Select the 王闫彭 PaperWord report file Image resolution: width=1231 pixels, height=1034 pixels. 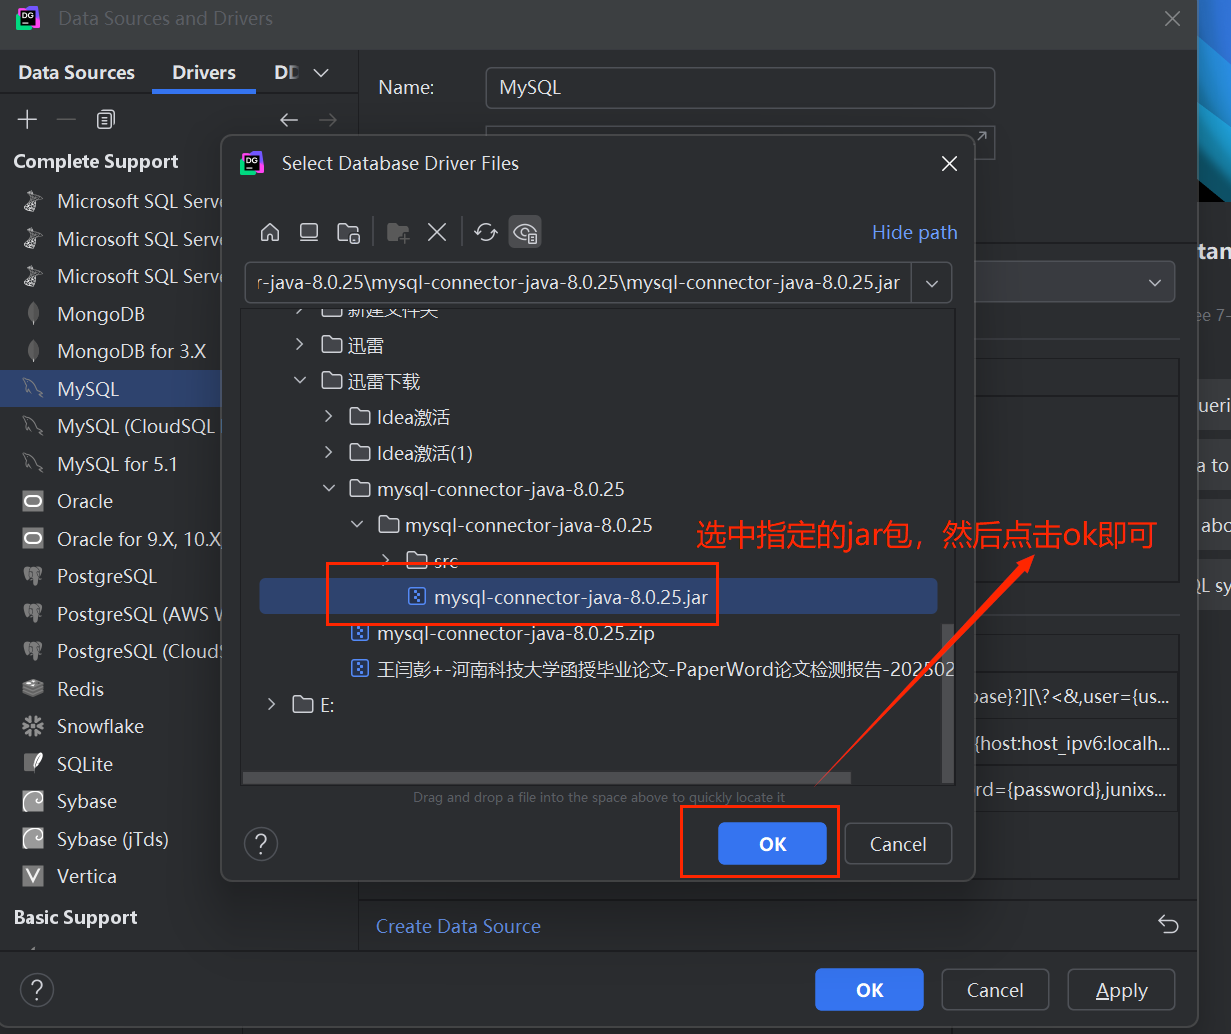tap(653, 669)
